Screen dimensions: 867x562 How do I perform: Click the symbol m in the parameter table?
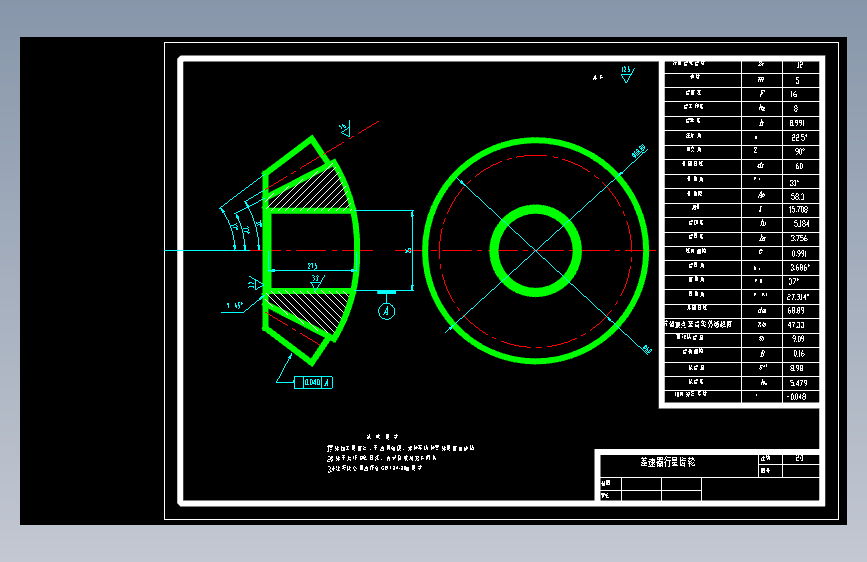[761, 80]
